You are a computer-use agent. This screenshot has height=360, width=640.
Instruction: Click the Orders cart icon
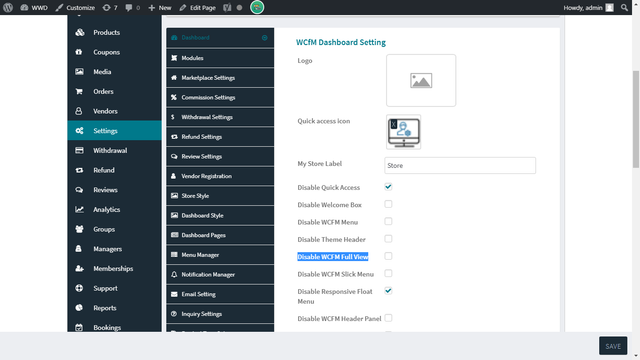(79, 91)
